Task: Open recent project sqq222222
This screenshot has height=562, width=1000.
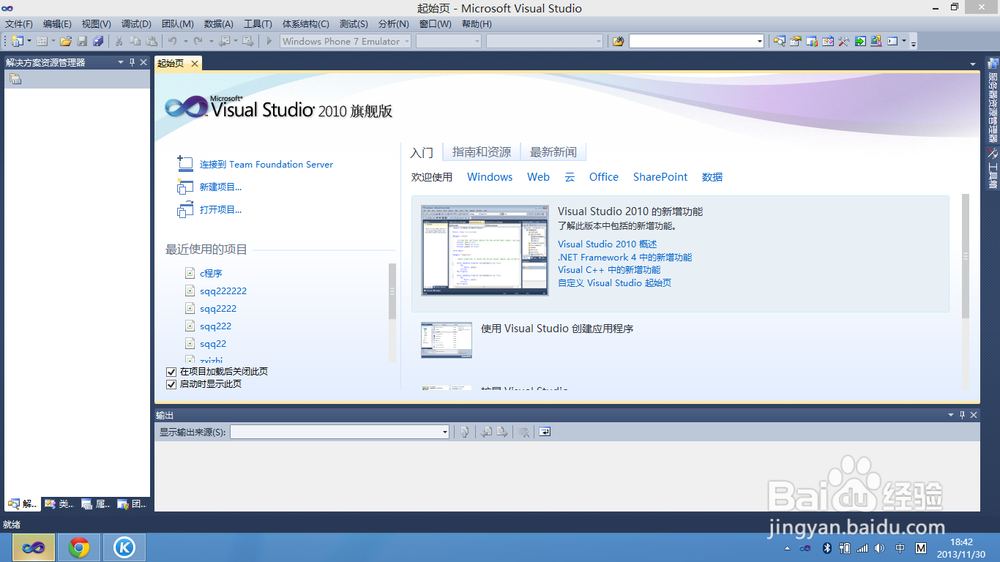Action: 223,291
